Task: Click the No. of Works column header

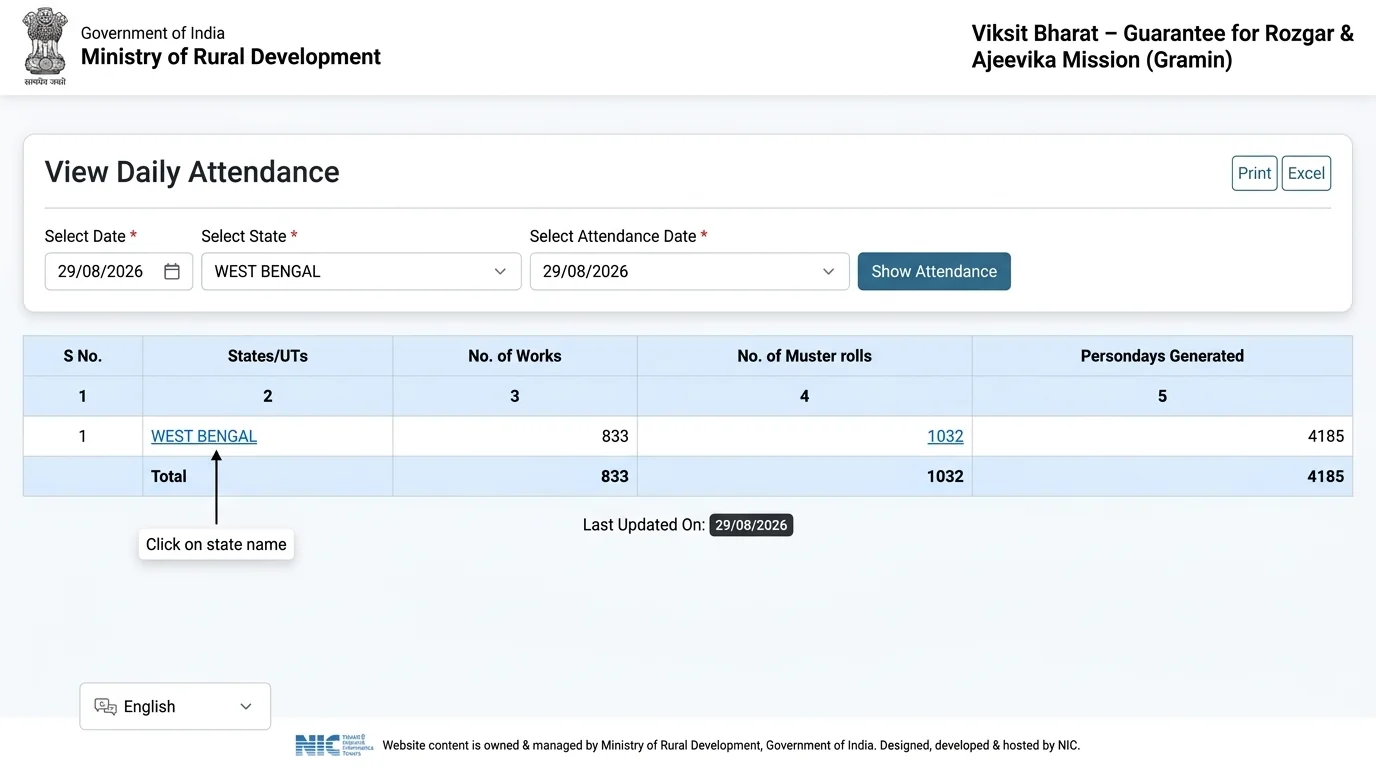Action: (515, 356)
